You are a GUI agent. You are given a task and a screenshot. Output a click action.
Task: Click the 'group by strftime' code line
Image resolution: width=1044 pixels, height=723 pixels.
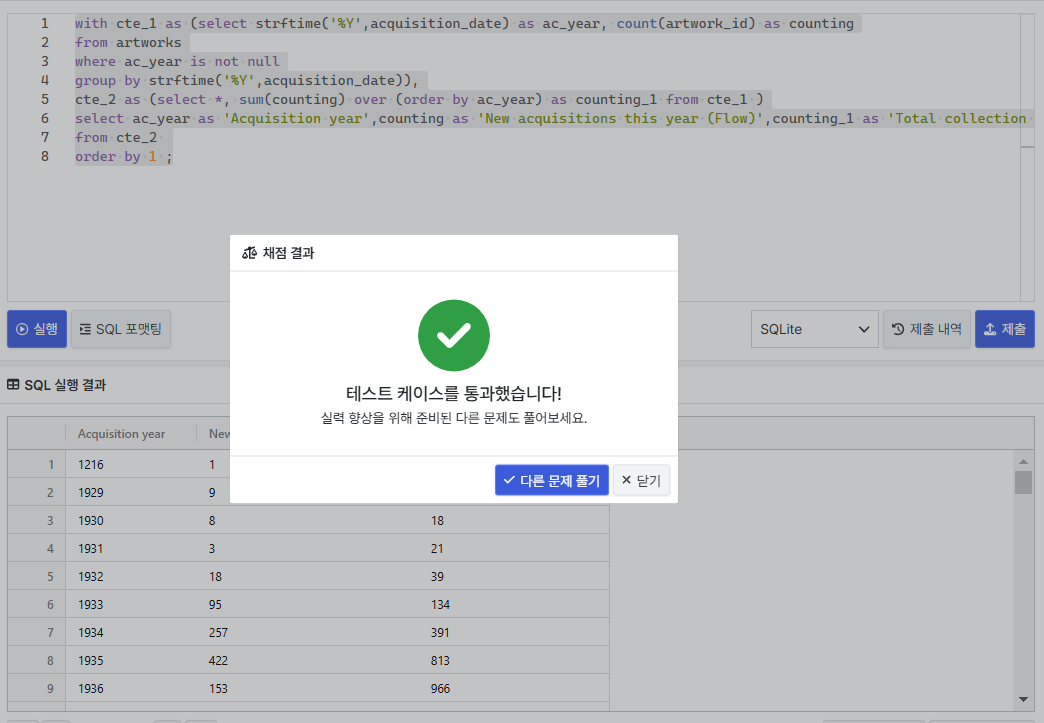click(x=246, y=80)
